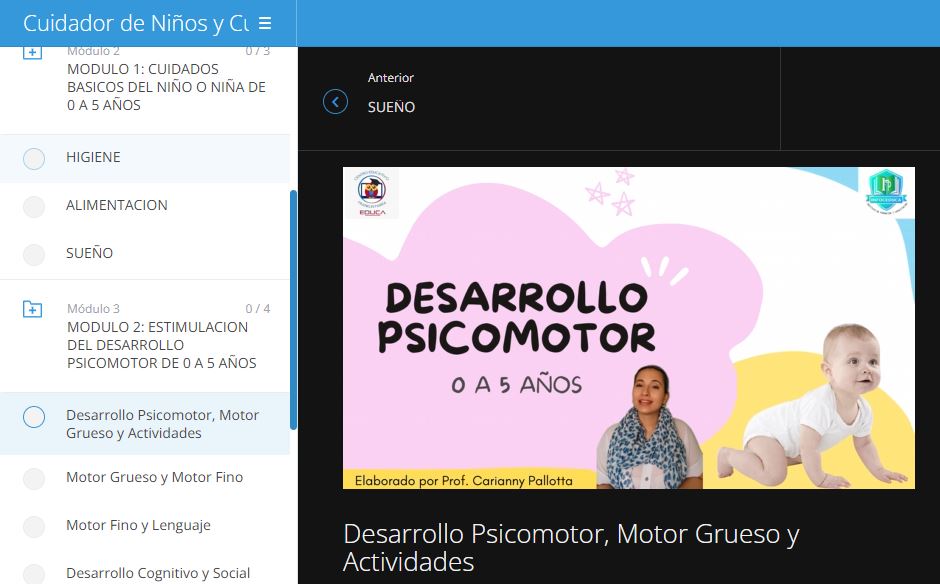Mark HIGIENE lesson completion circle
Viewport: 940px width, 584px height.
[x=34, y=158]
